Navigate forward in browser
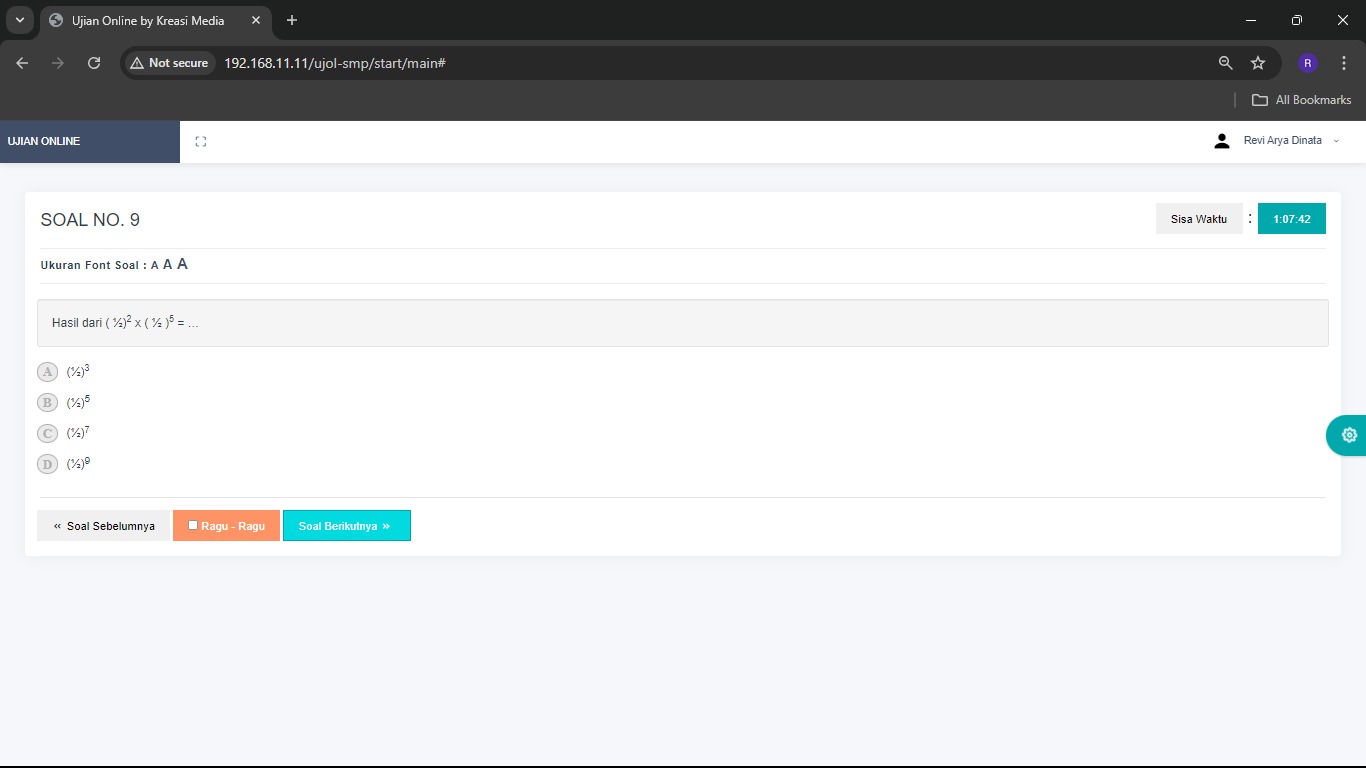Image resolution: width=1366 pixels, height=768 pixels. pyautogui.click(x=58, y=63)
